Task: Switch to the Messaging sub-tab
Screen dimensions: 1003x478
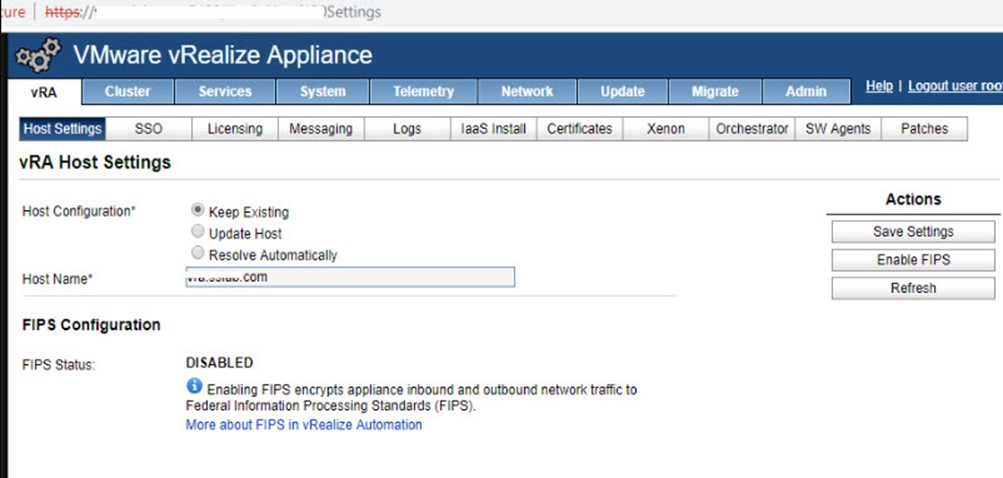Action: click(x=321, y=129)
